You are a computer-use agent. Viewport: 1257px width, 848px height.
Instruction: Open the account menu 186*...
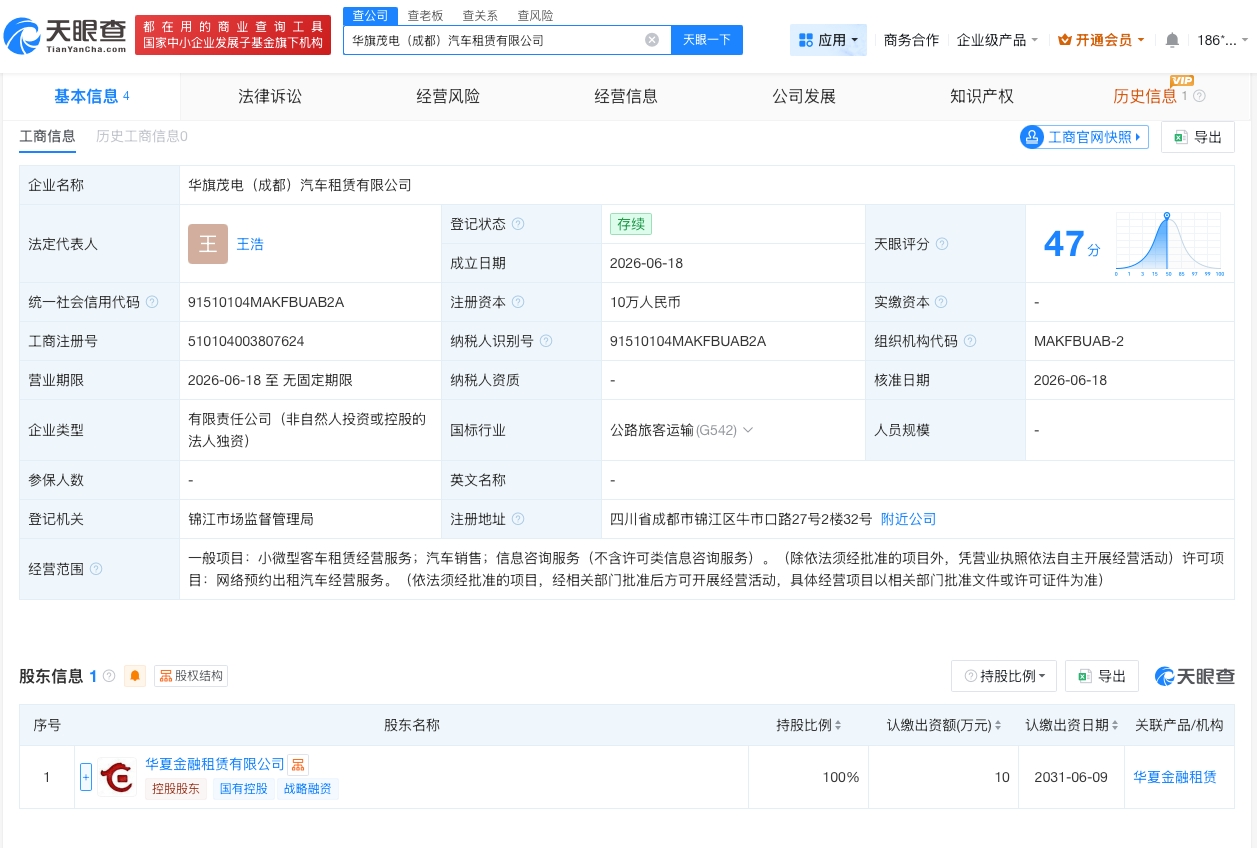pyautogui.click(x=1222, y=40)
